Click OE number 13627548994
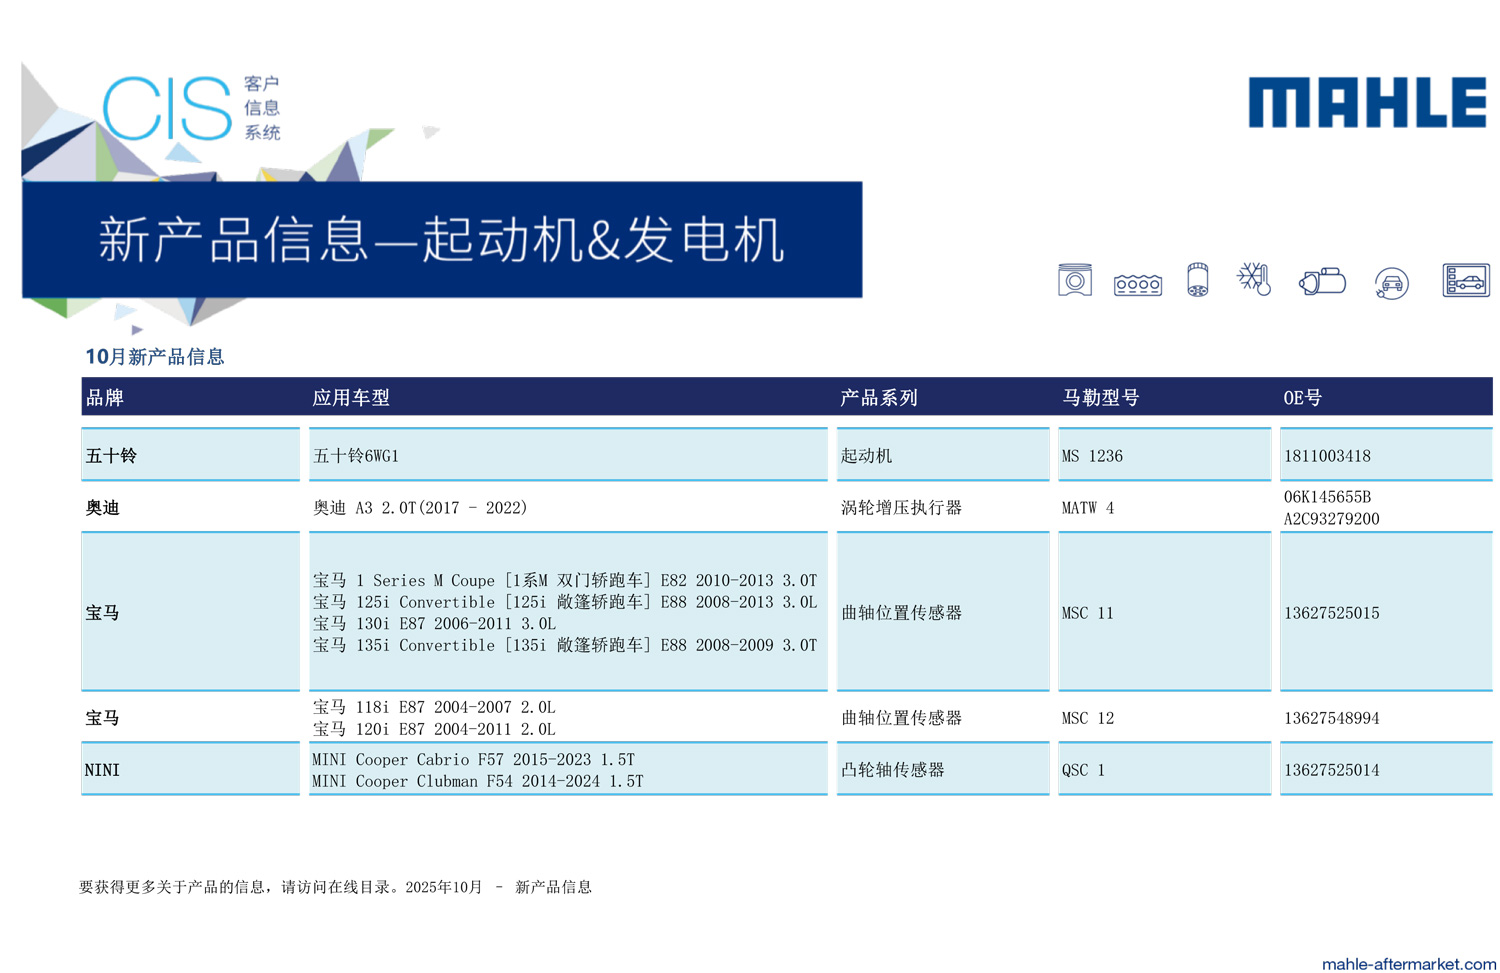1500x973 pixels. coord(1331,718)
